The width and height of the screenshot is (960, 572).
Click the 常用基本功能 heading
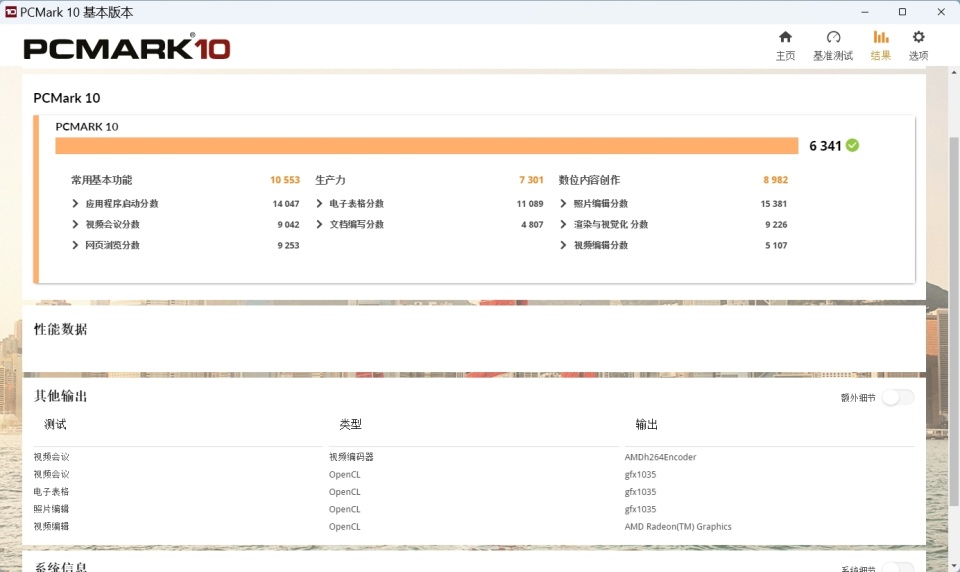coord(102,179)
